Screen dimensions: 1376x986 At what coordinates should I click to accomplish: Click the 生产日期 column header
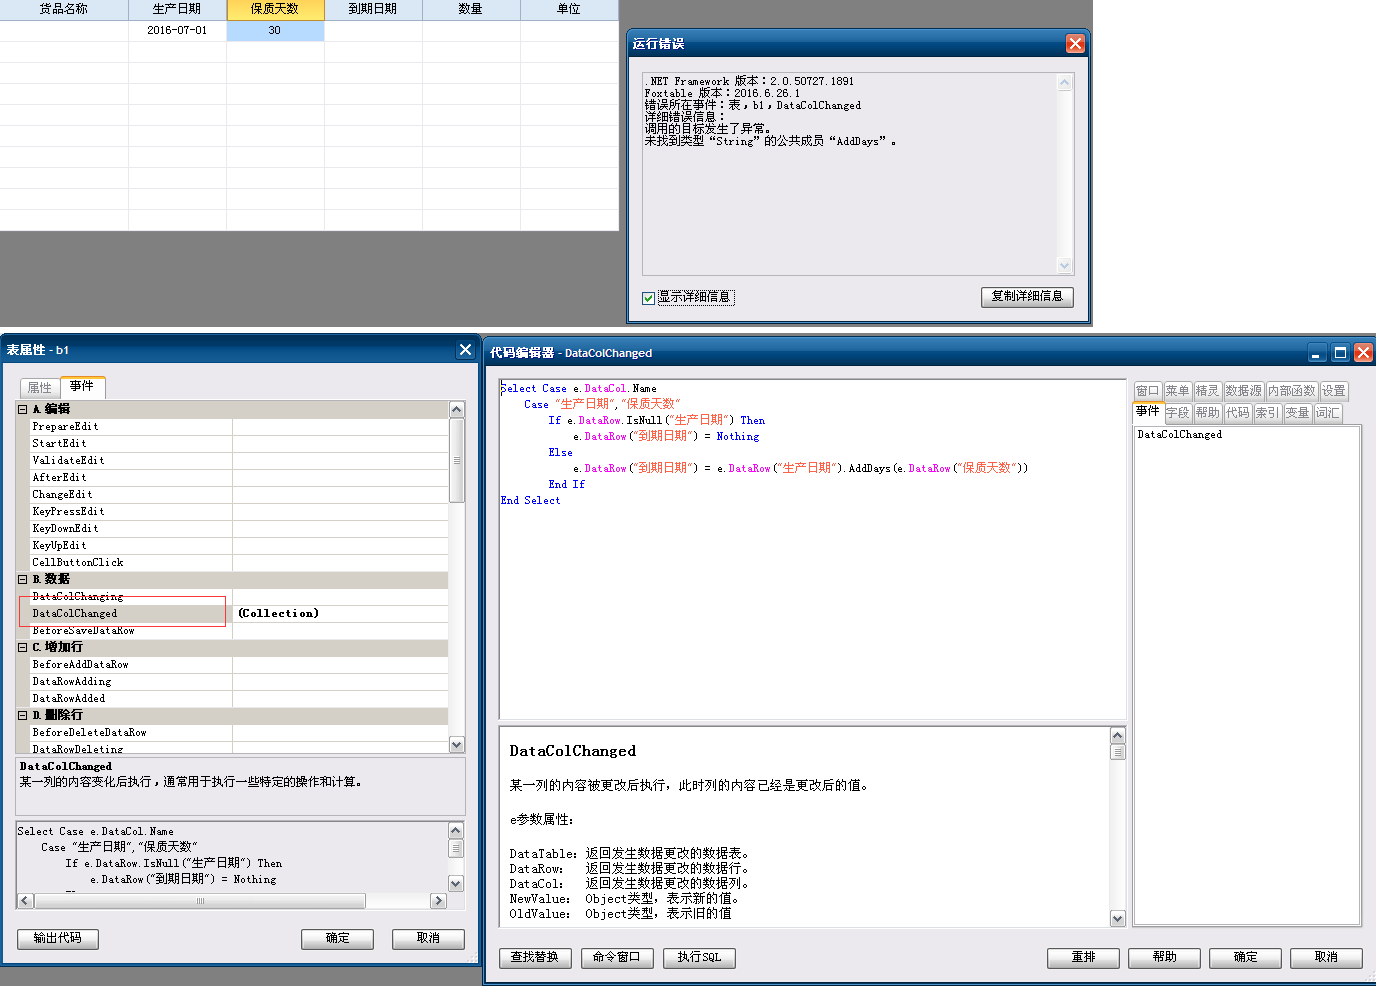point(177,9)
